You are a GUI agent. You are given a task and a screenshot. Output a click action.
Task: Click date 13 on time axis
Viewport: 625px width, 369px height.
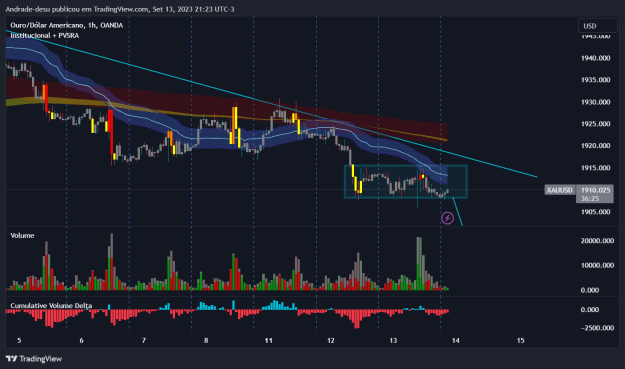tap(393, 341)
